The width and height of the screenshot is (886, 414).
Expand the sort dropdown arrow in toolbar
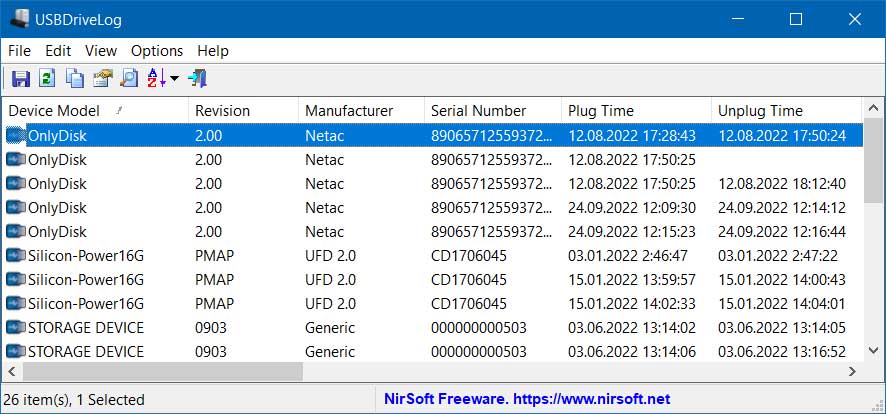(x=174, y=79)
